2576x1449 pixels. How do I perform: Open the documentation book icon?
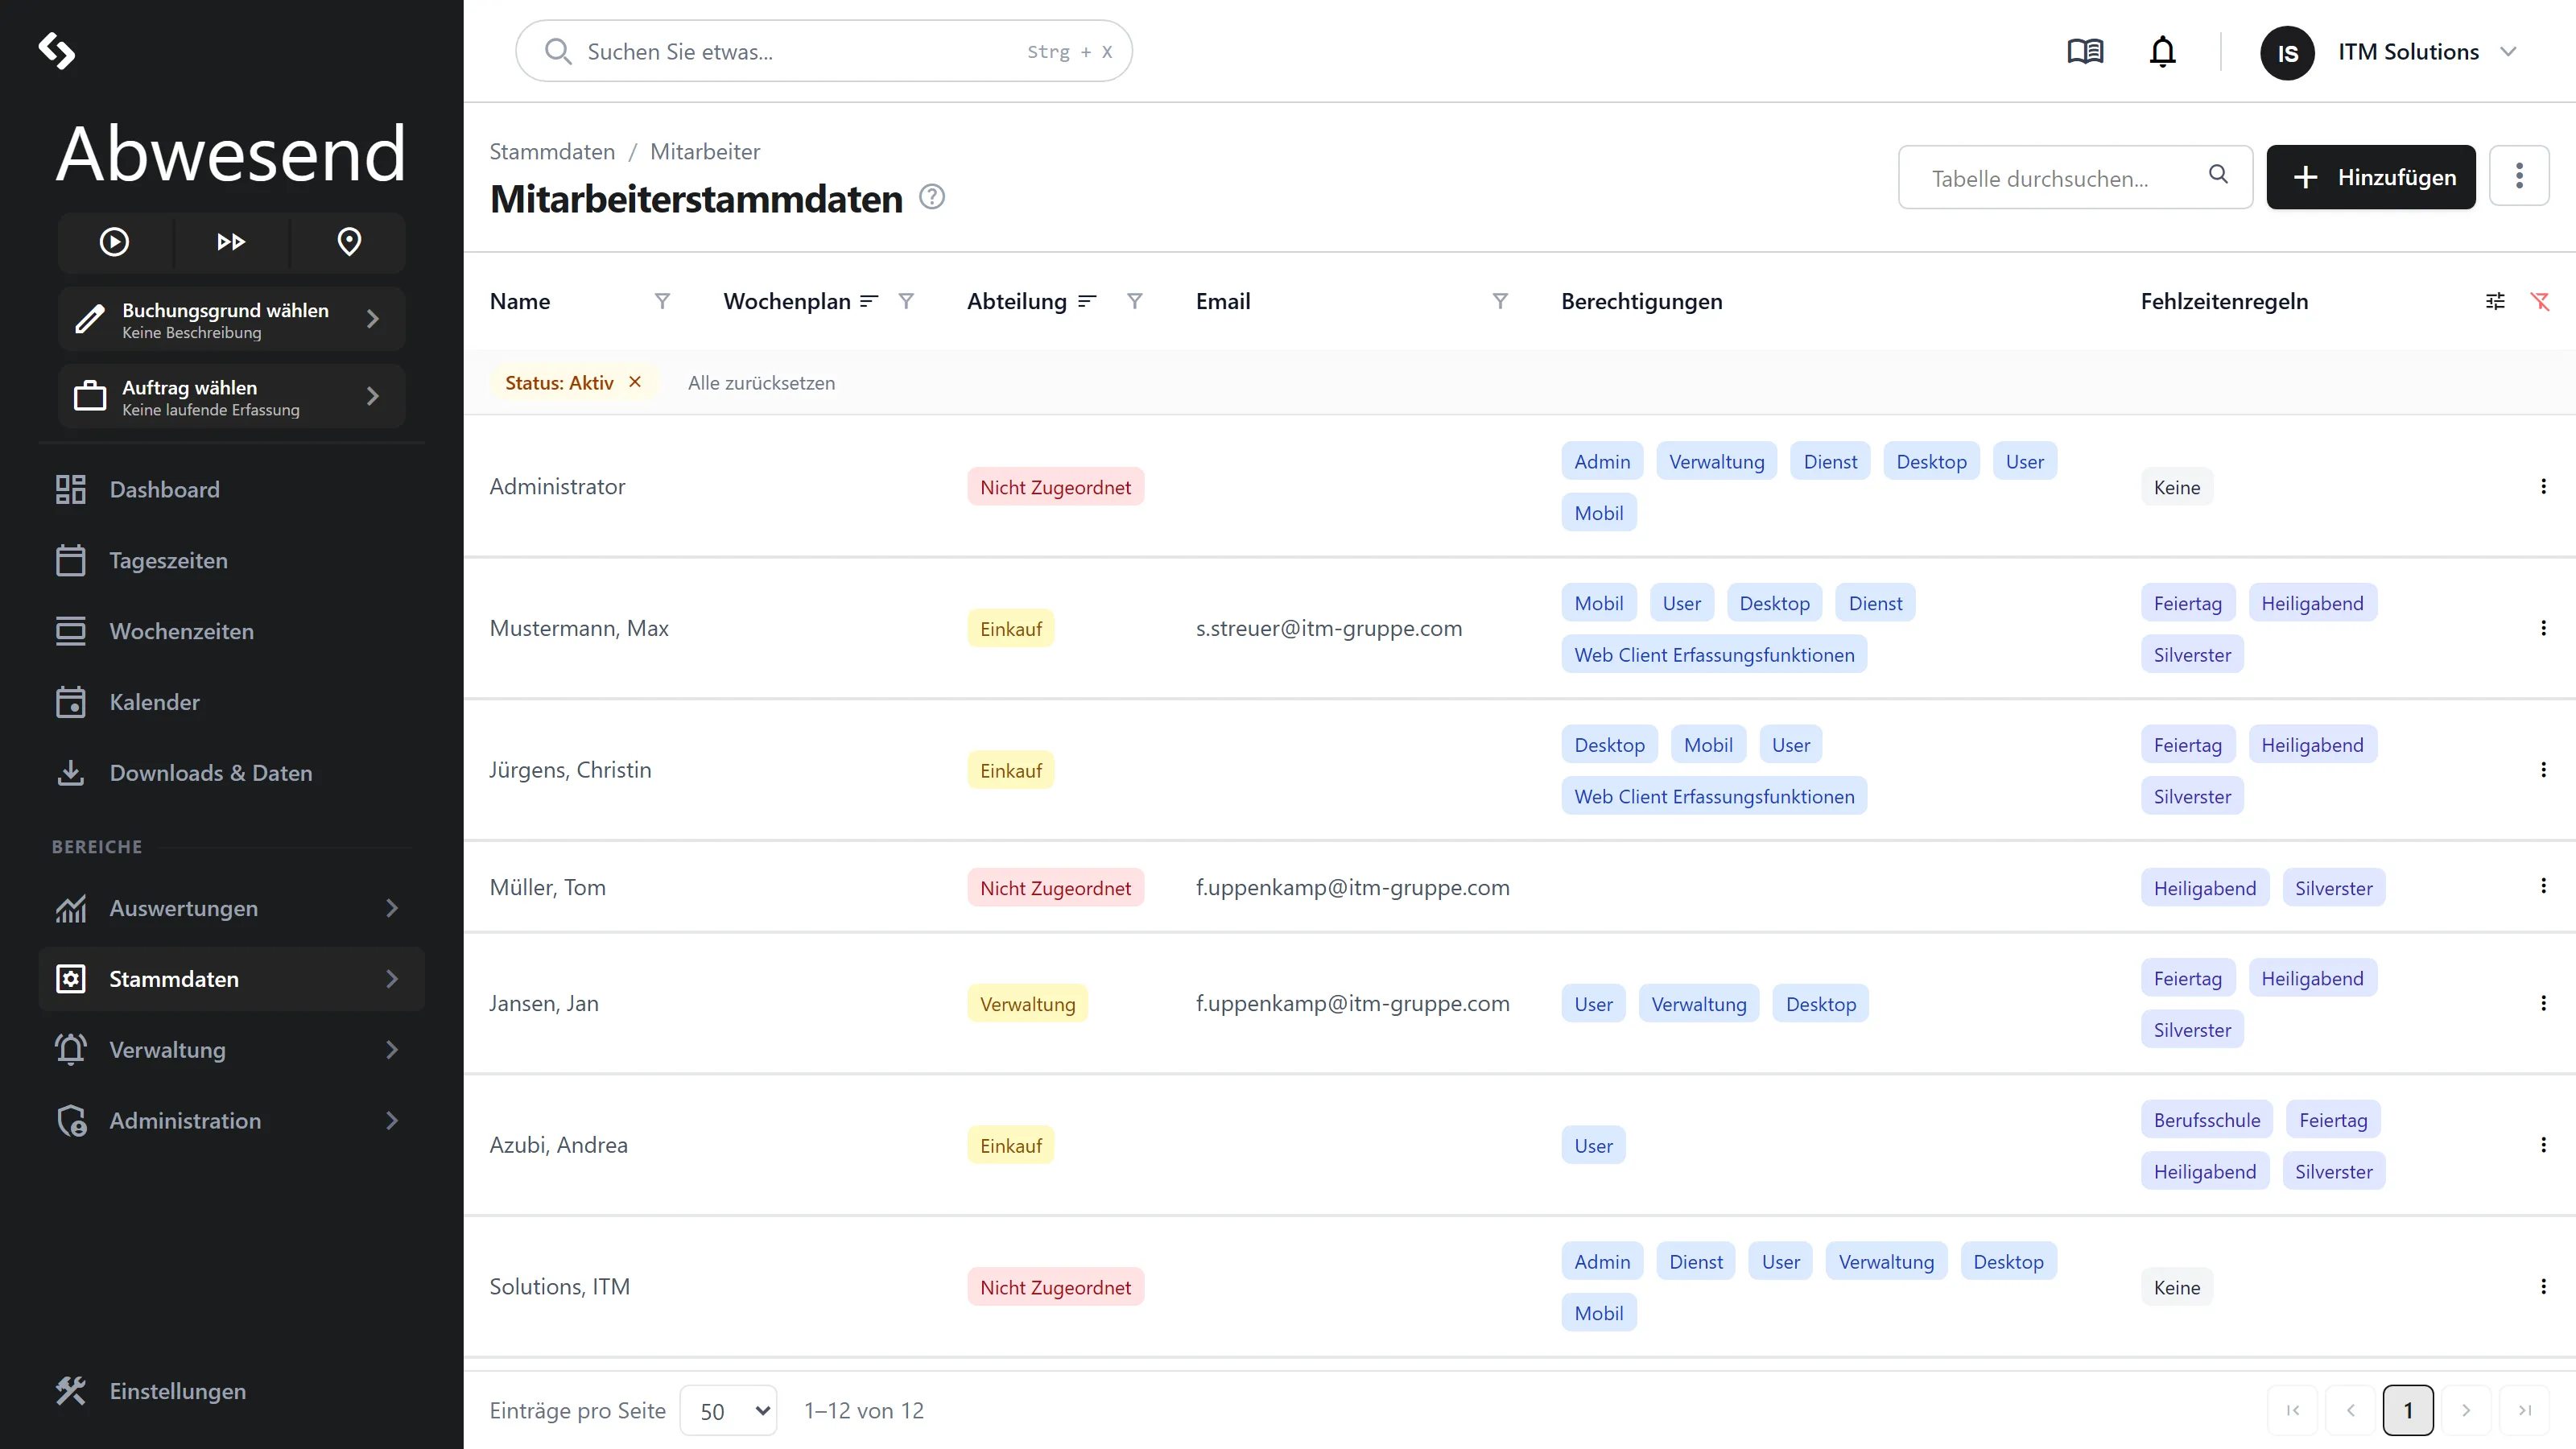click(2085, 51)
